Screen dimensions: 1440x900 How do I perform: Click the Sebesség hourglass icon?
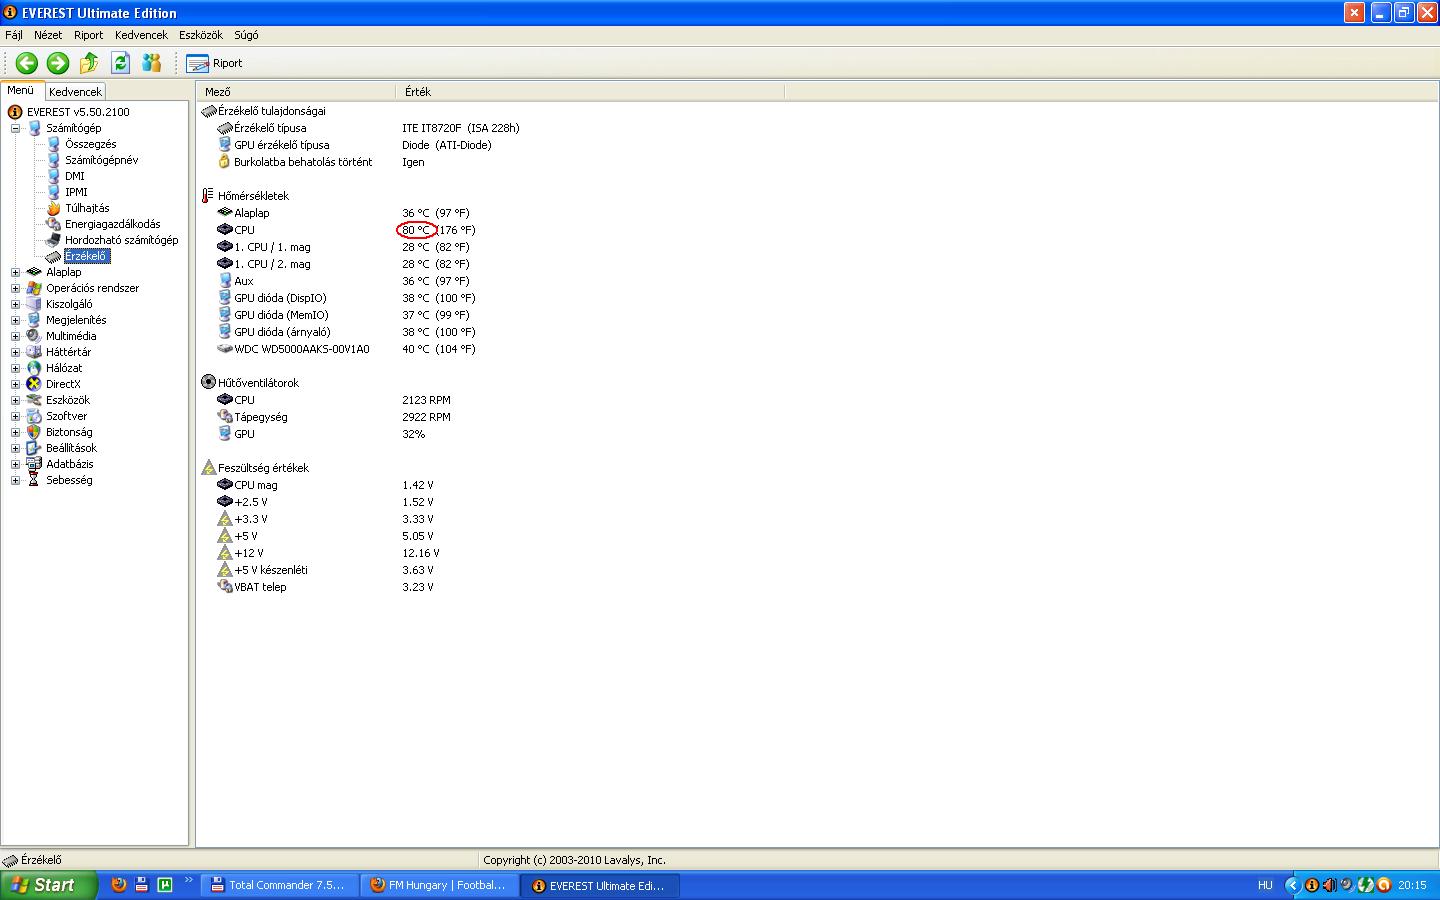(34, 480)
